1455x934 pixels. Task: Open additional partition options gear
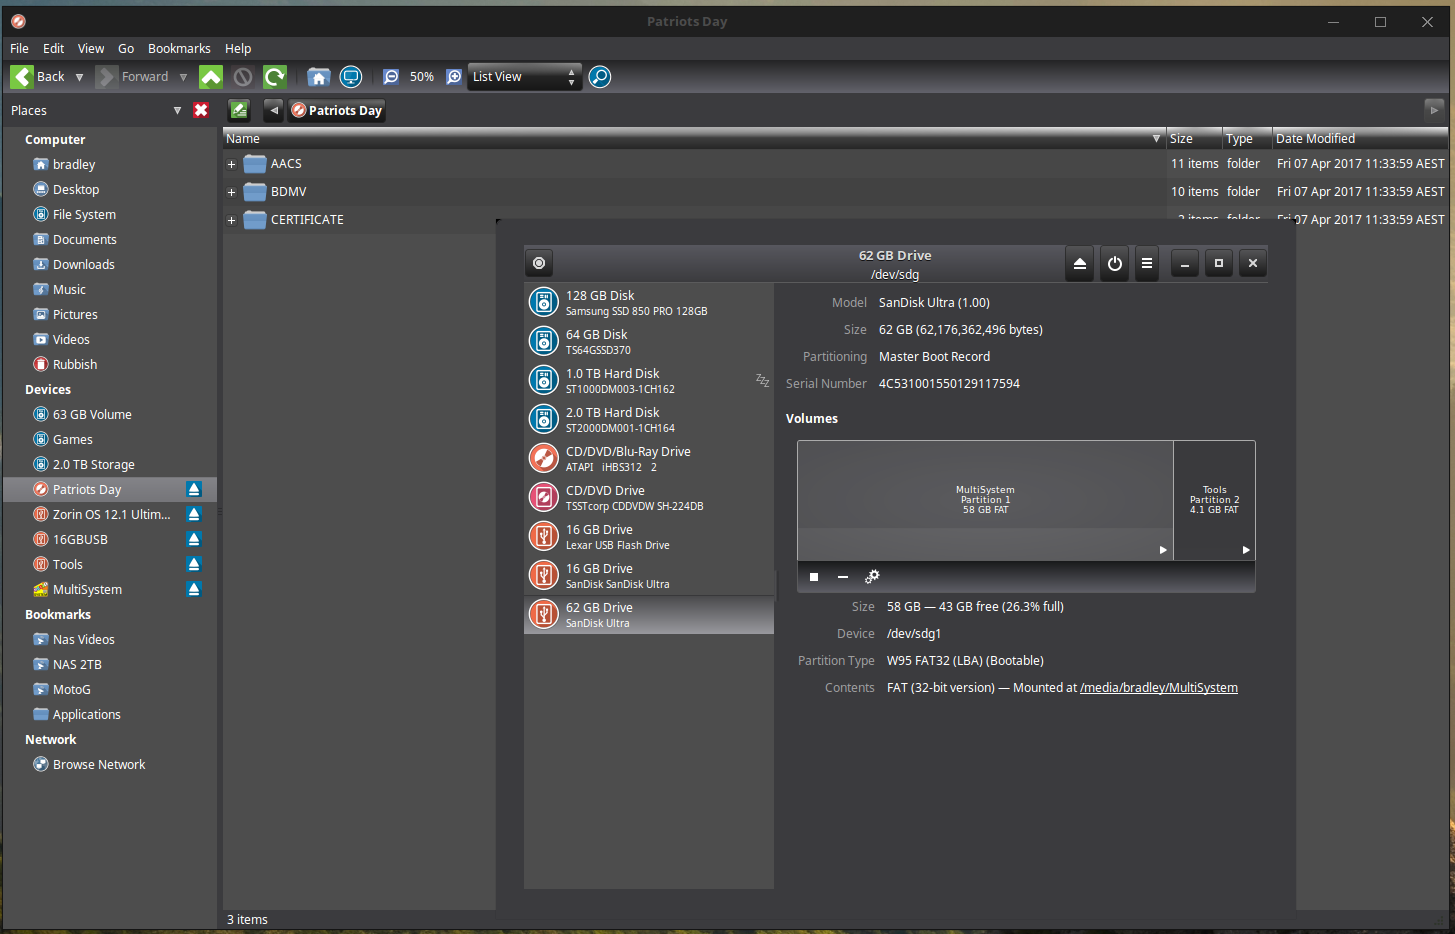point(872,577)
